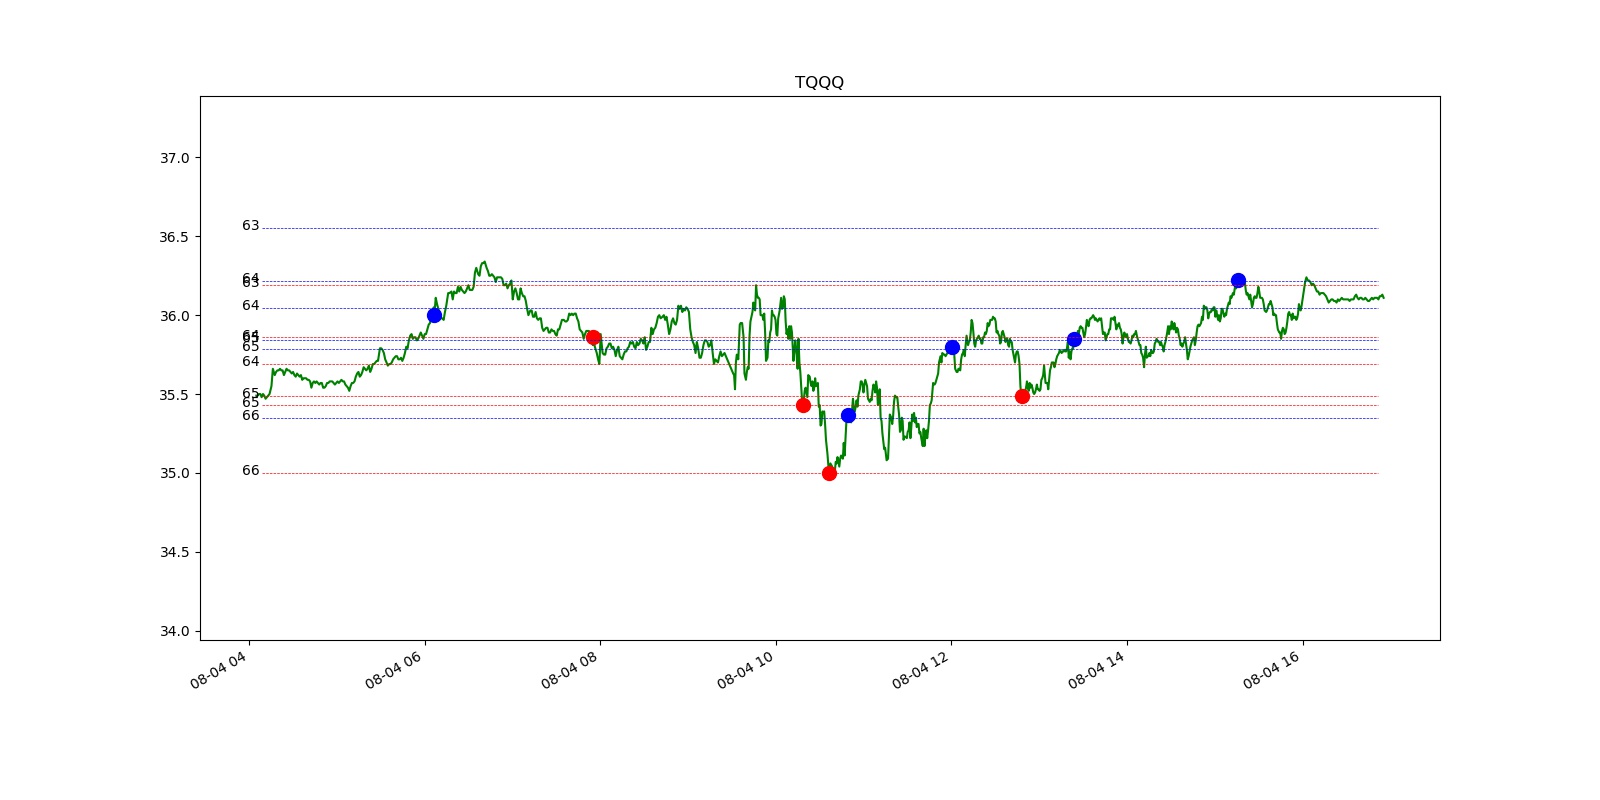Click the 63 label on the topmost dashed line
The height and width of the screenshot is (800, 1600).
click(250, 226)
